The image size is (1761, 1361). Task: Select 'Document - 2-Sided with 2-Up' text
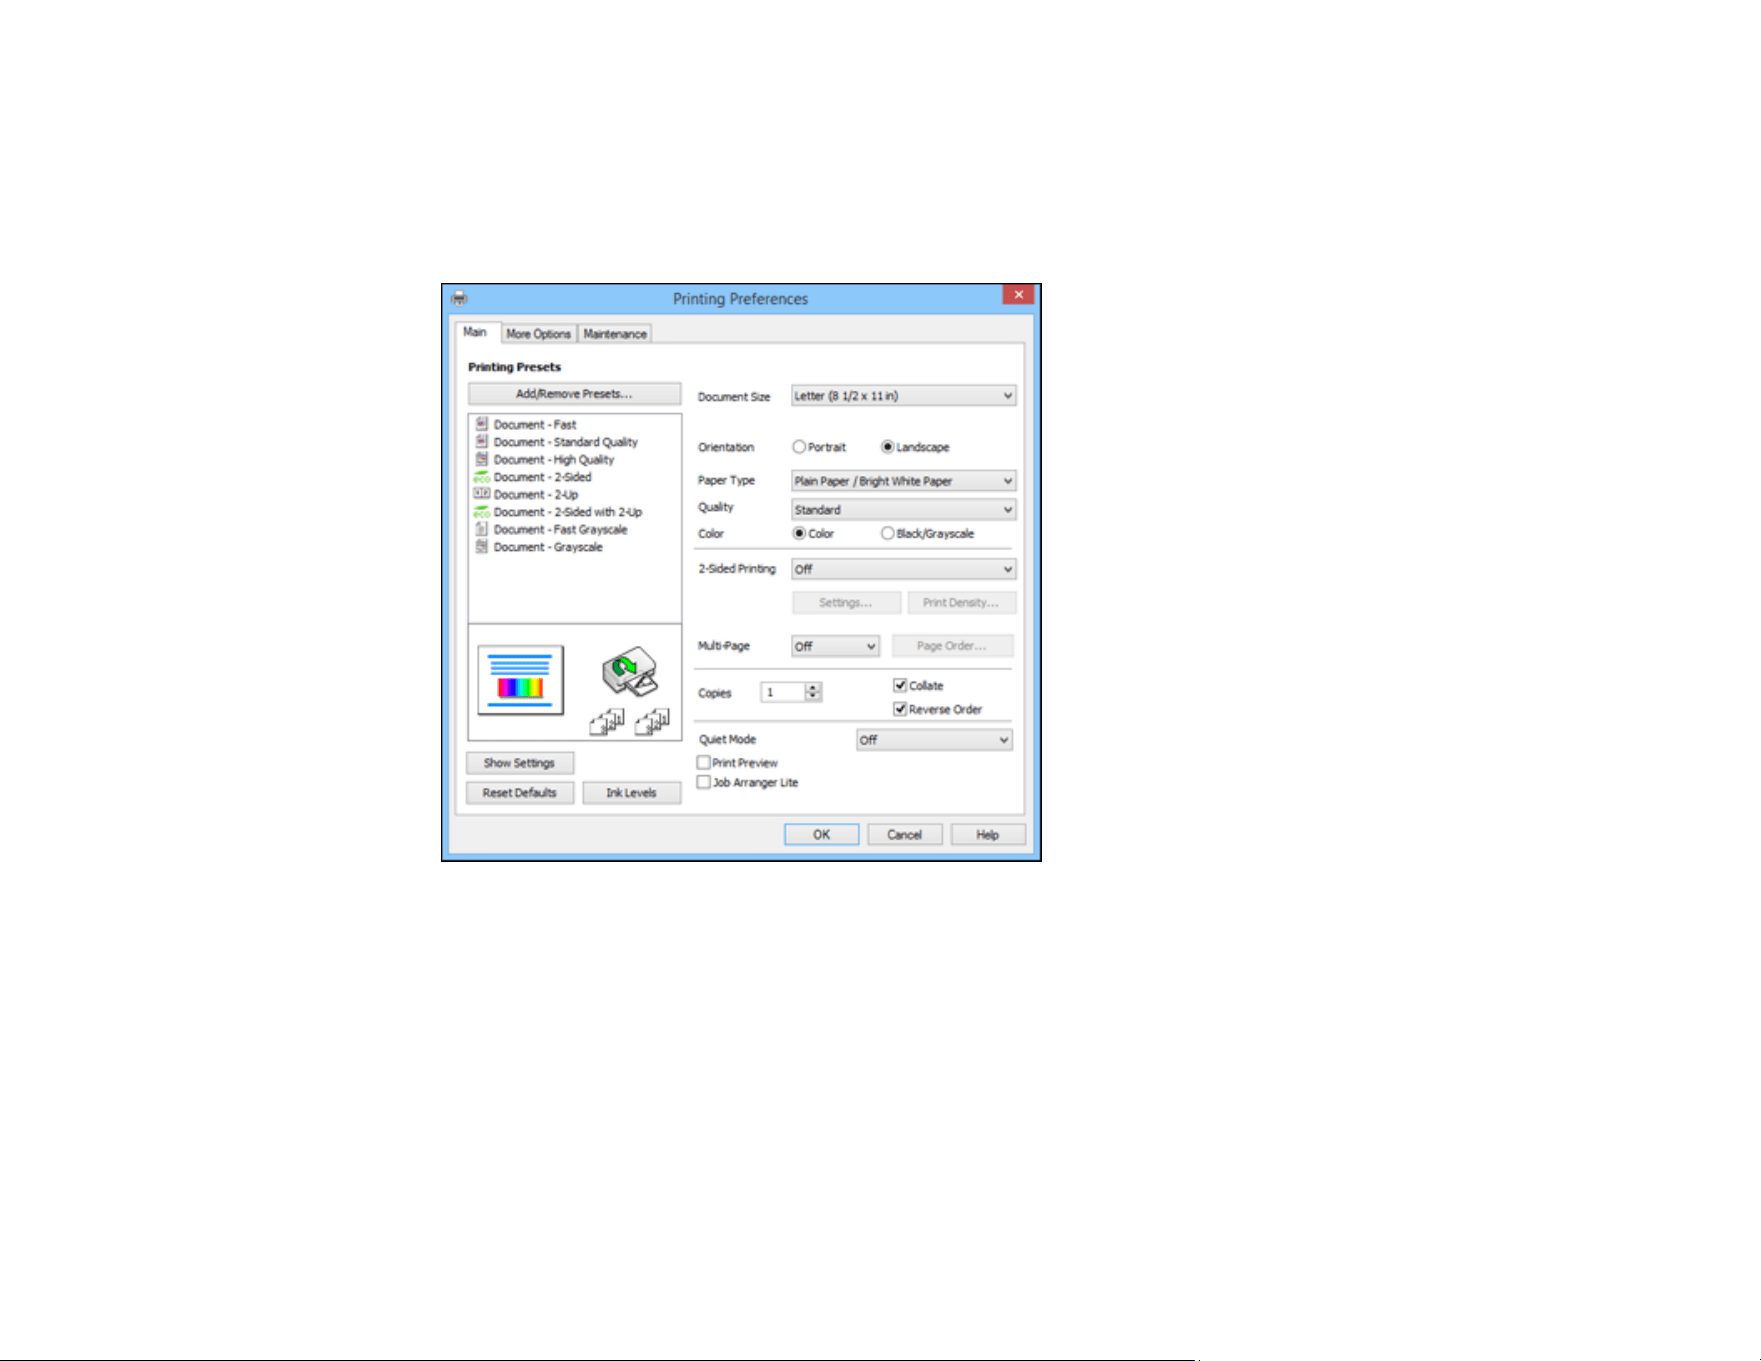pyautogui.click(x=568, y=512)
